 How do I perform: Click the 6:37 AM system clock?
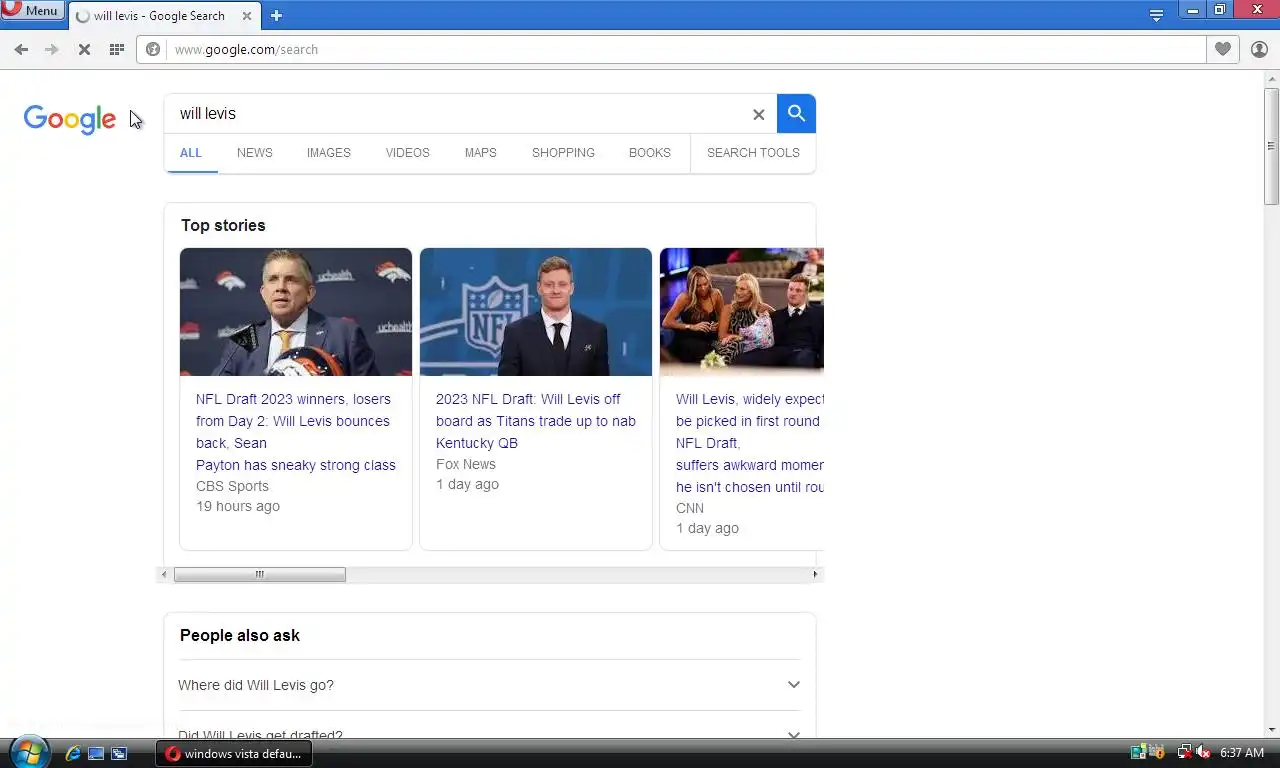pos(1242,752)
